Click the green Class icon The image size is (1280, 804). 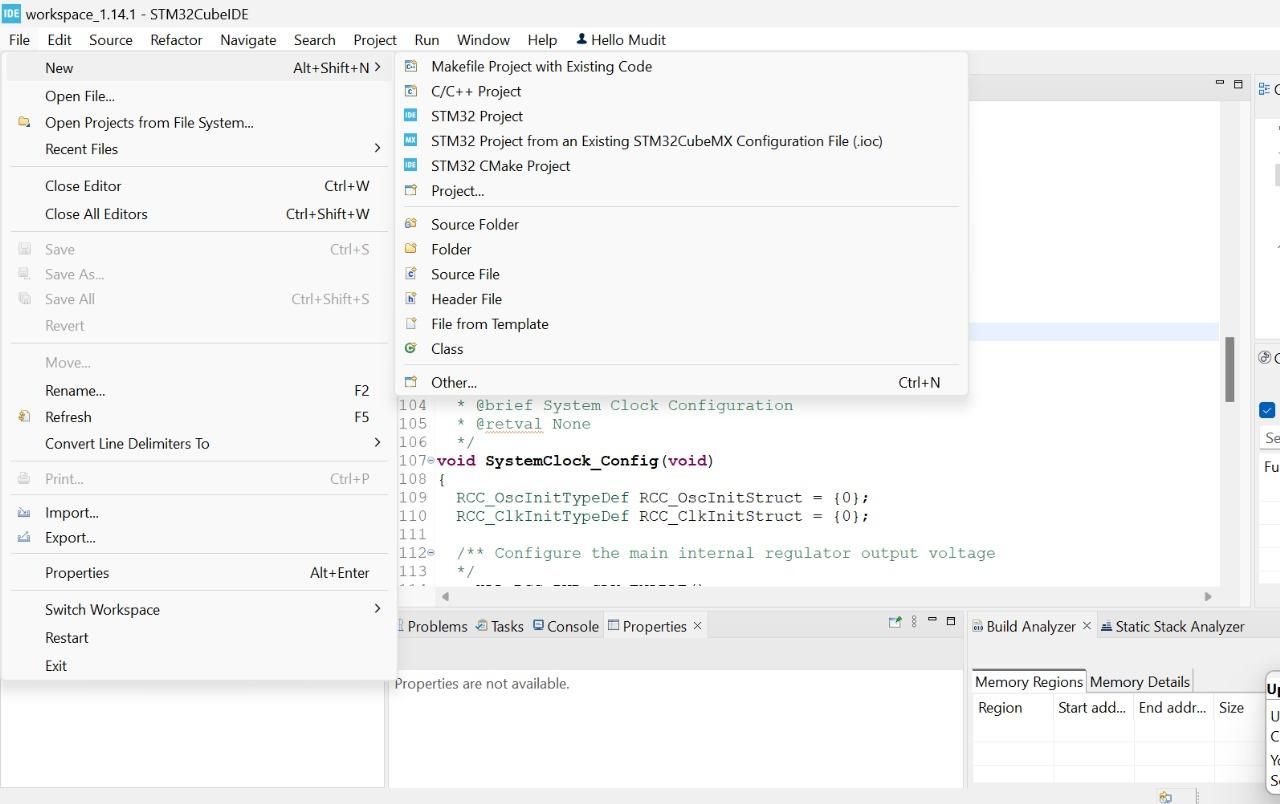410,349
